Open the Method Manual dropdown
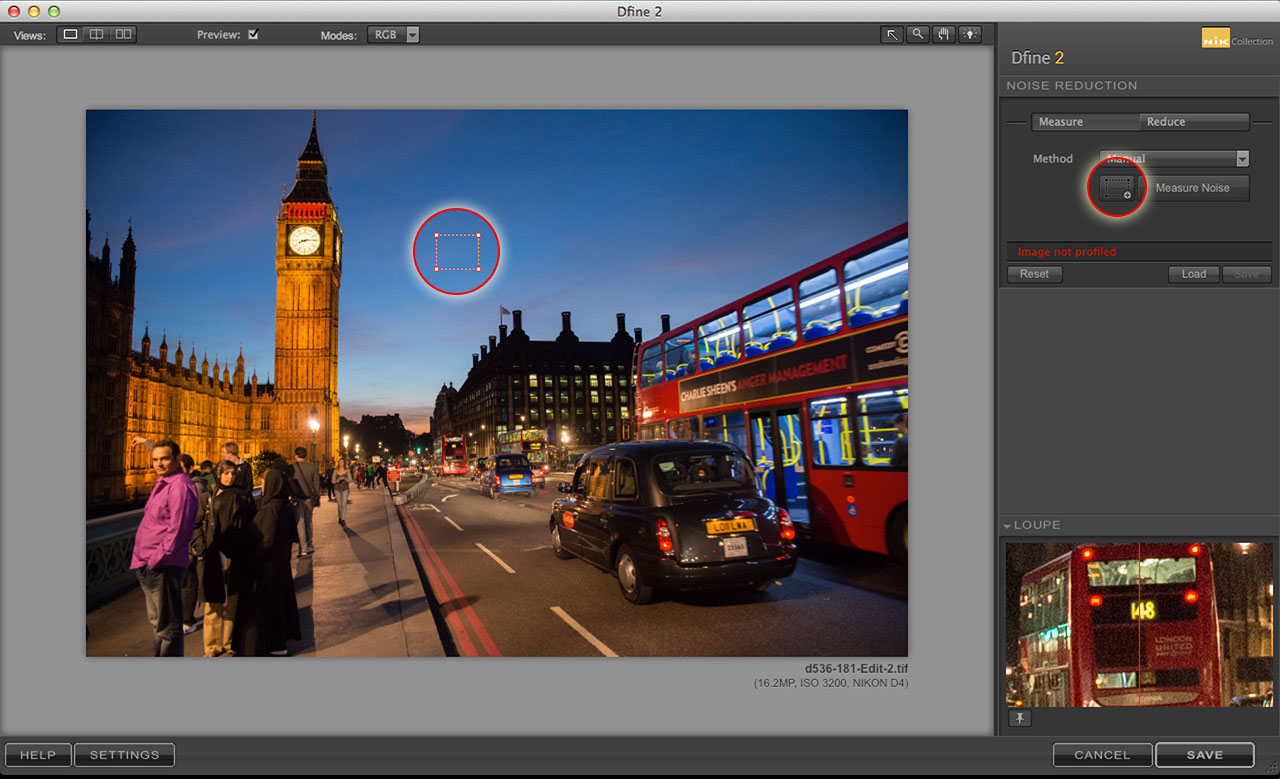1280x779 pixels. click(1173, 158)
